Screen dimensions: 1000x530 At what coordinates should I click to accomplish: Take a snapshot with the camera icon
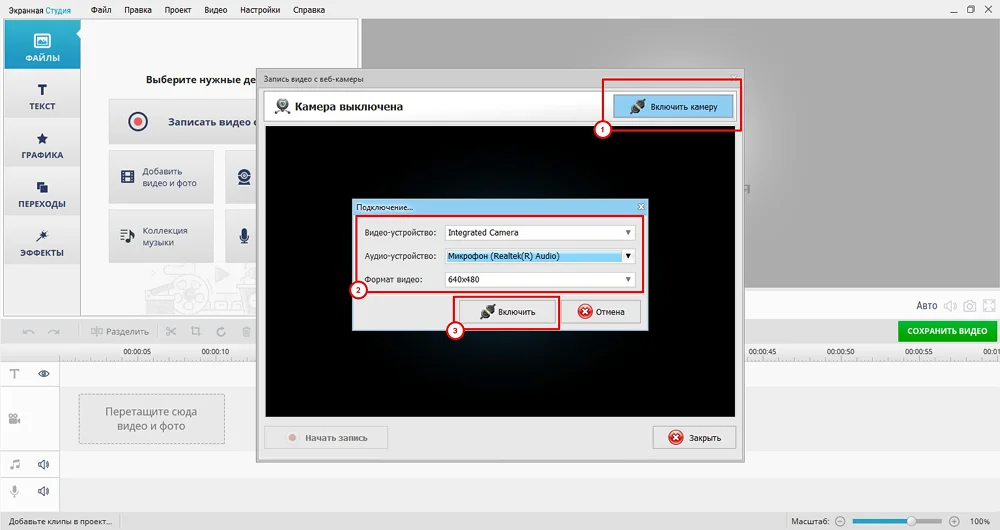click(968, 306)
